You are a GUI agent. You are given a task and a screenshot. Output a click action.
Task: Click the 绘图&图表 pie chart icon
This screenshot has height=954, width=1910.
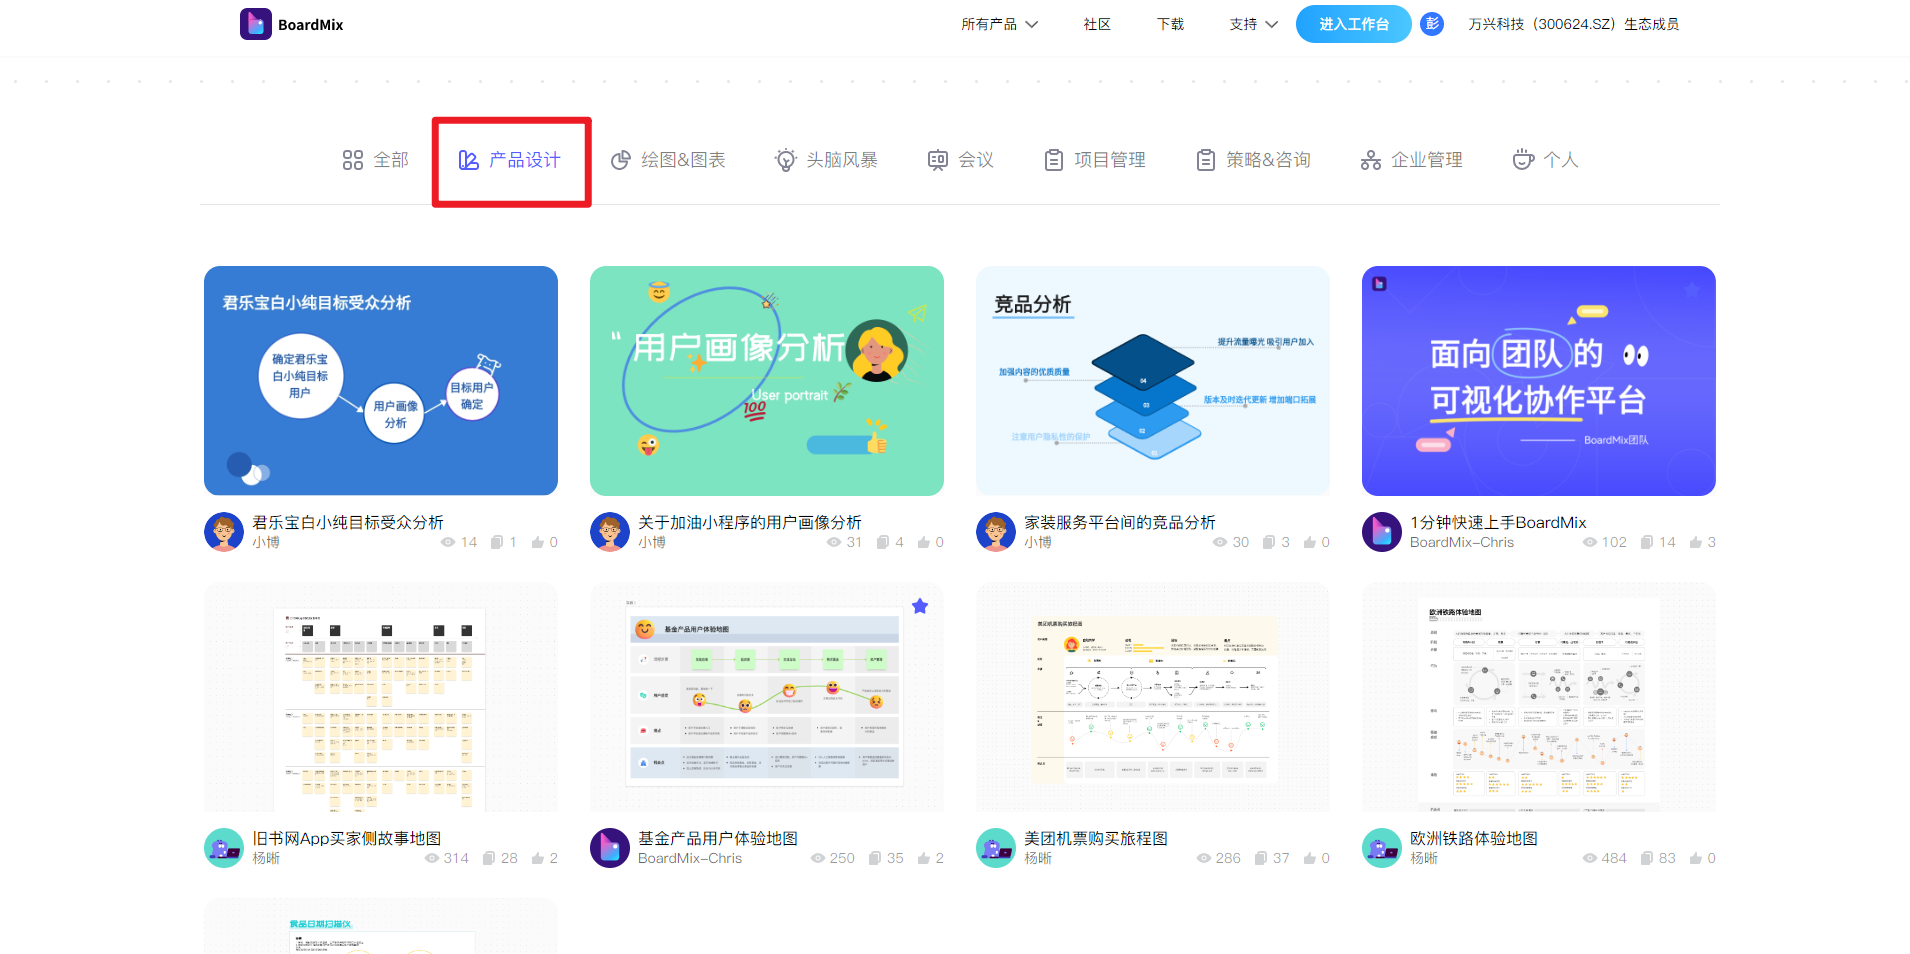621,160
